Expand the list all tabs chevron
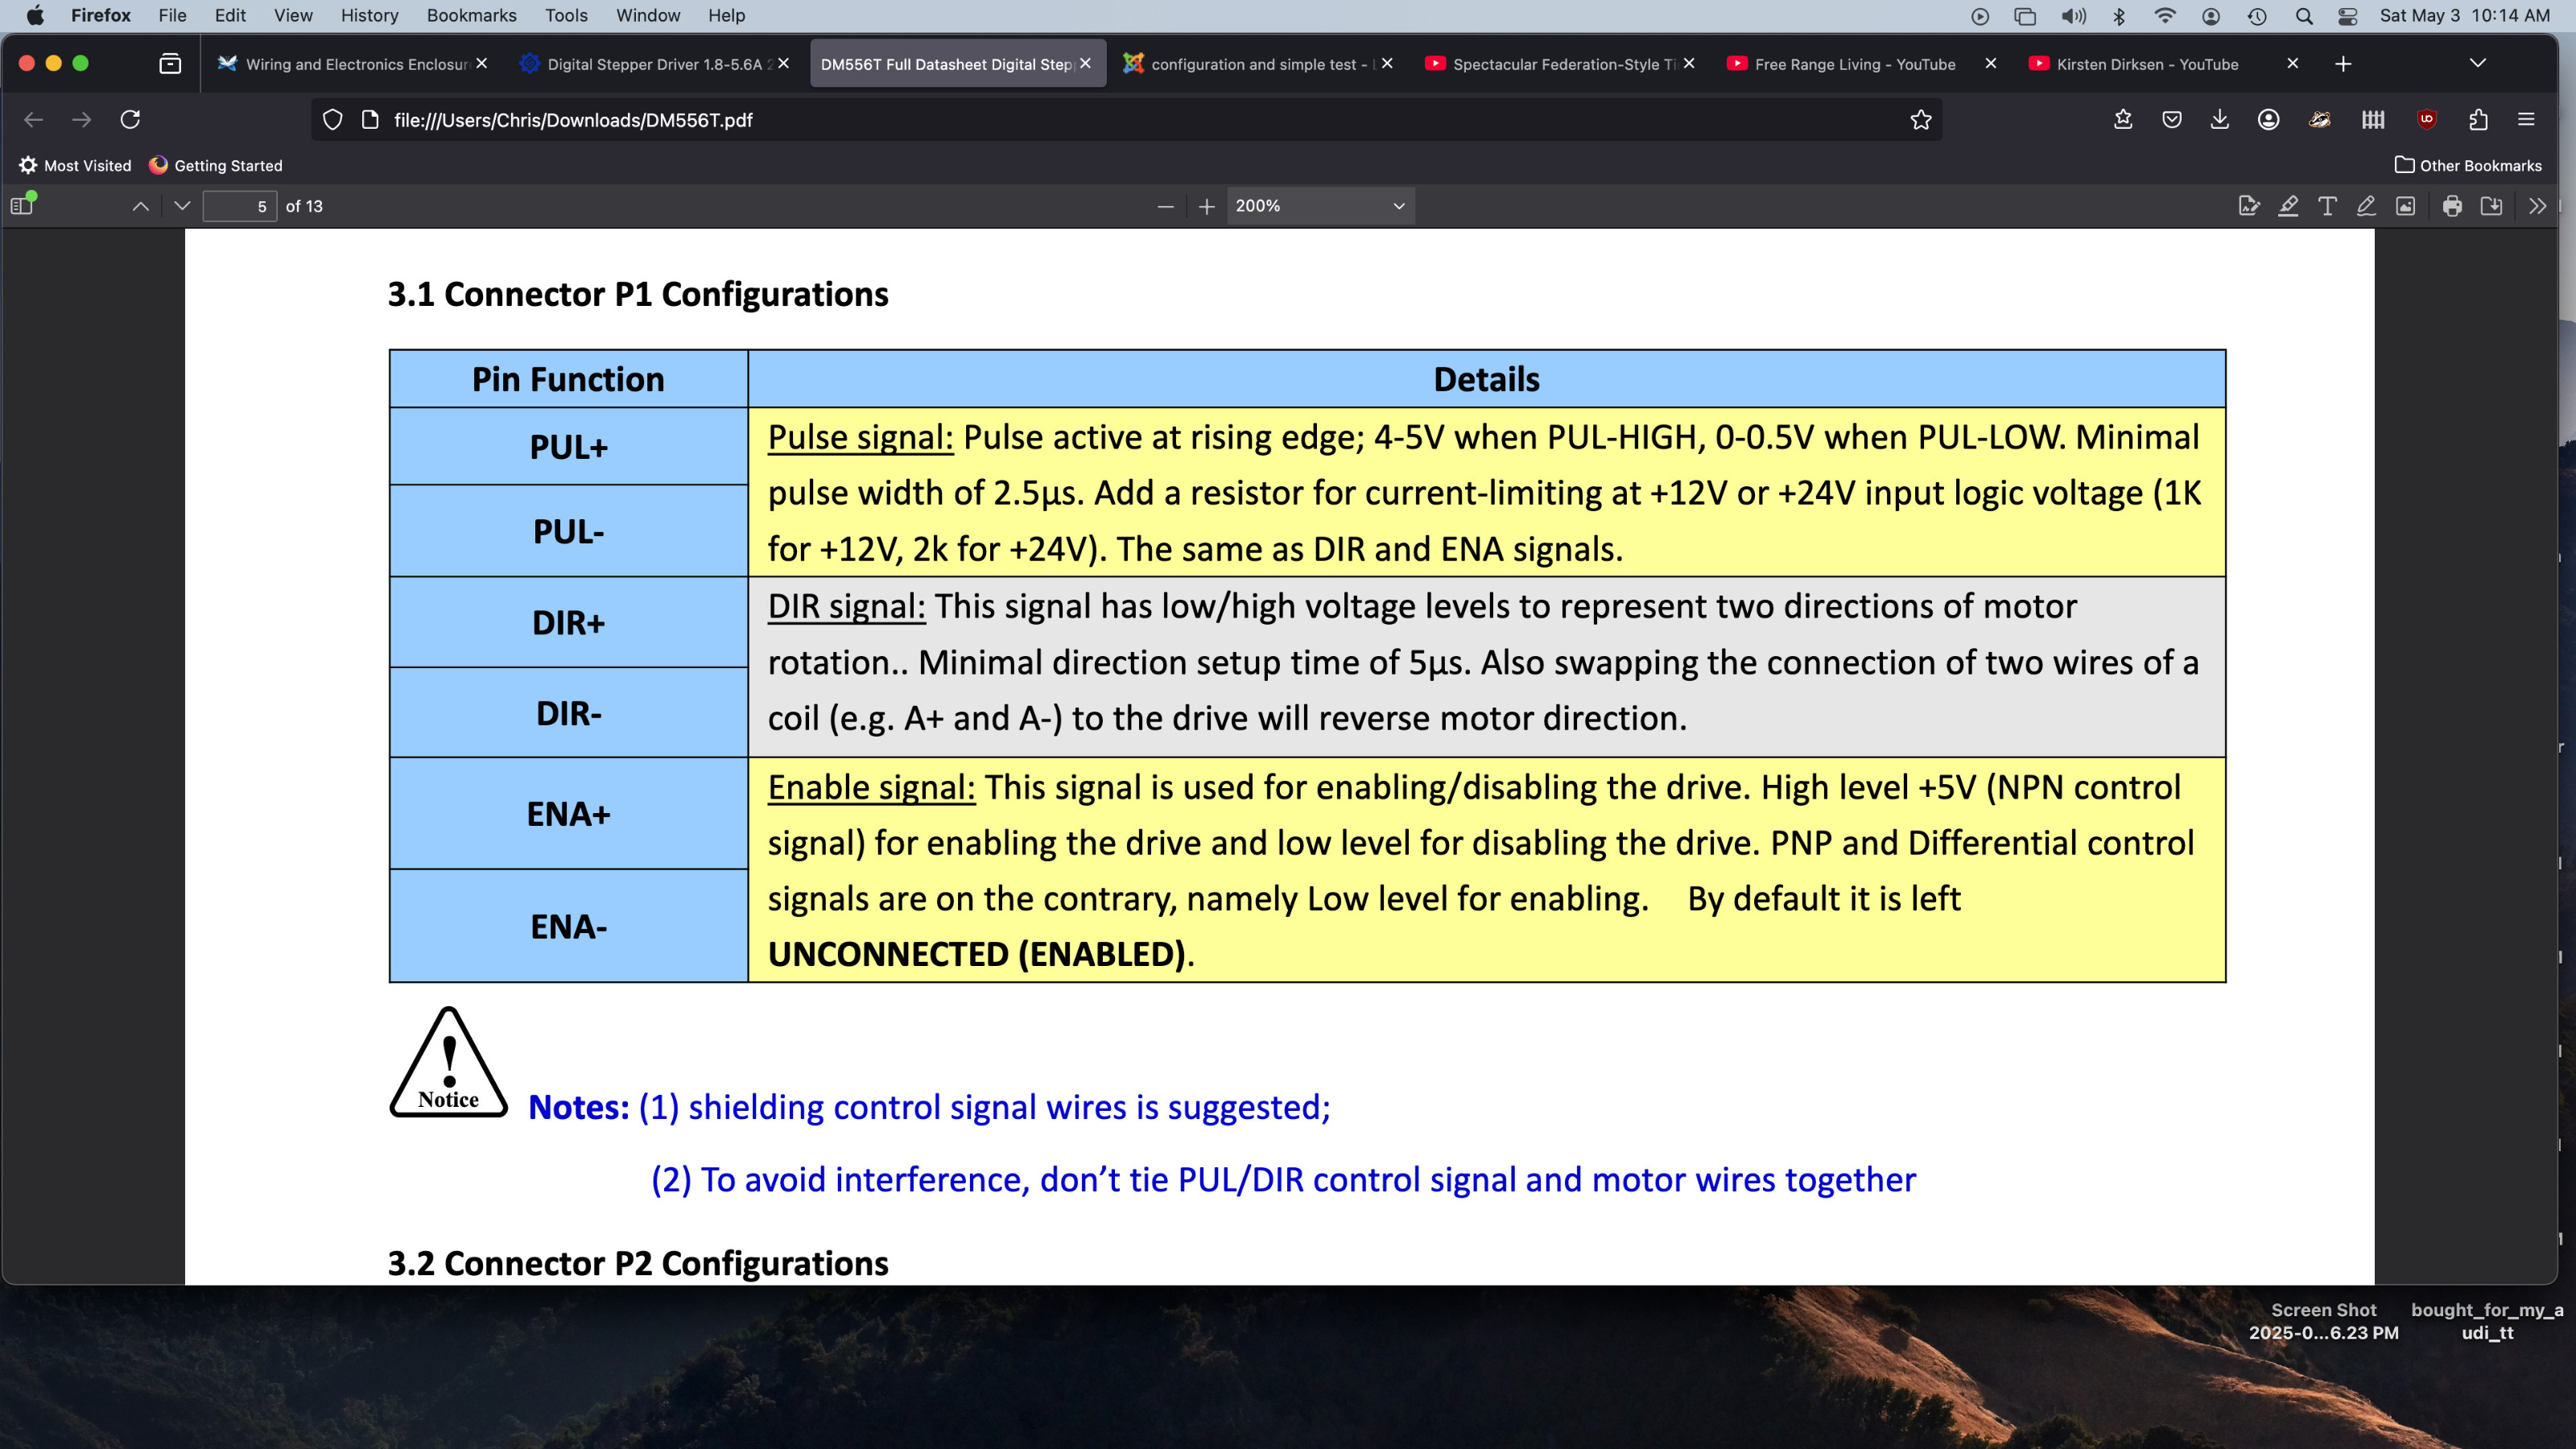The image size is (2576, 1449). (x=2477, y=64)
